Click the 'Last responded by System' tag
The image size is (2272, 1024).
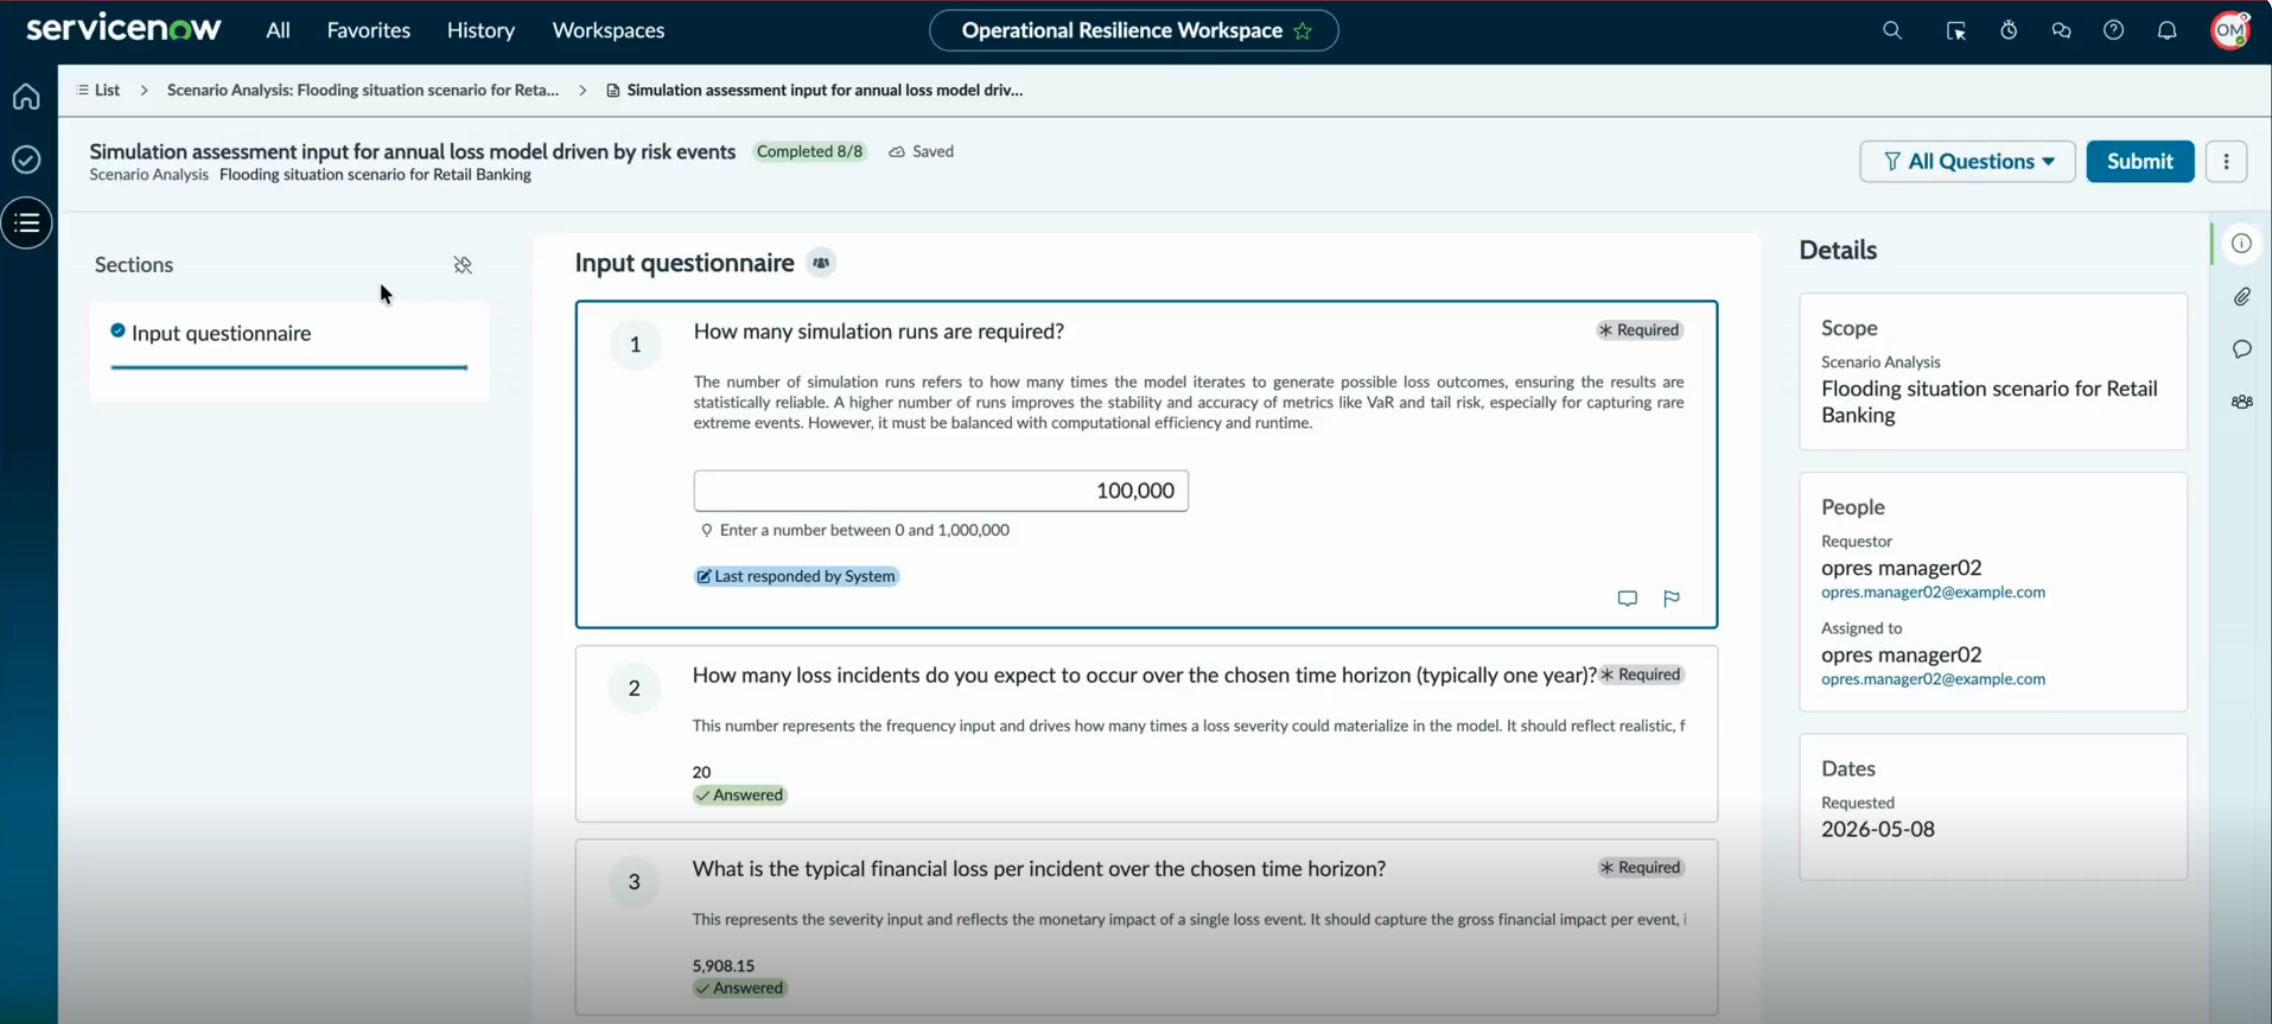coord(797,576)
